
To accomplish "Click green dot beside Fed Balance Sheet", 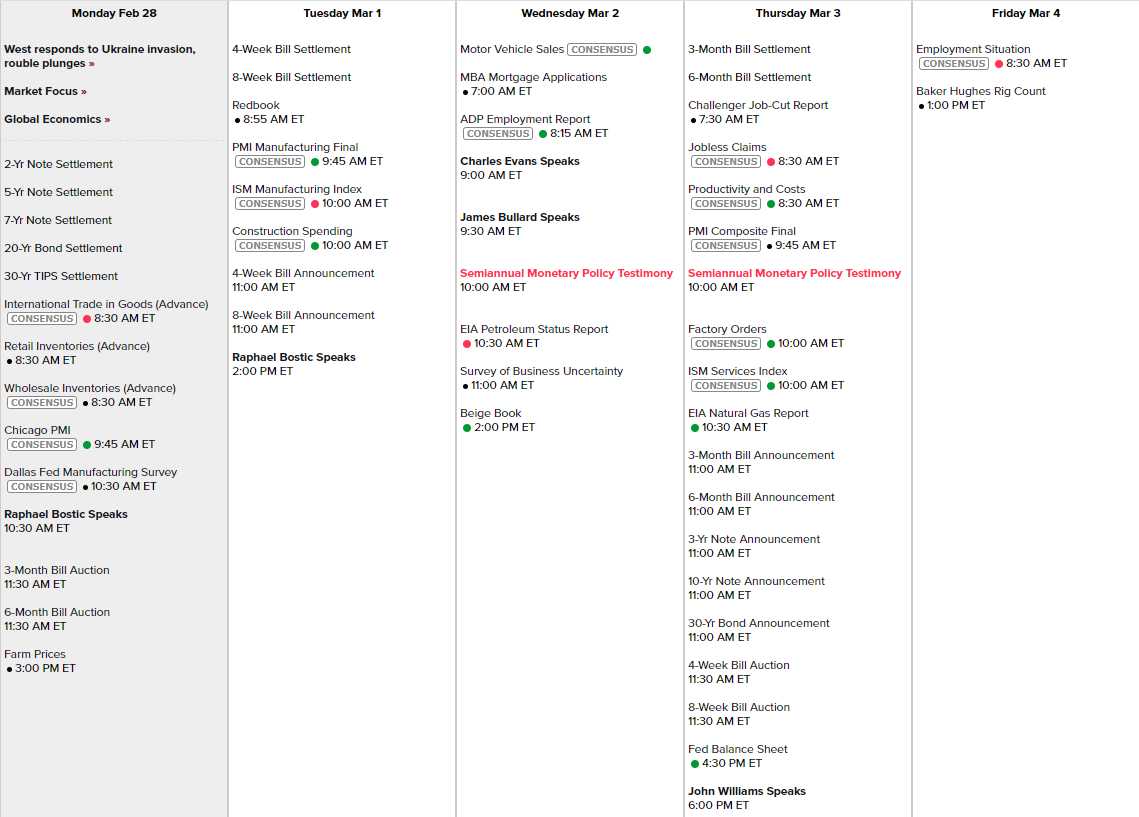I will coord(695,764).
